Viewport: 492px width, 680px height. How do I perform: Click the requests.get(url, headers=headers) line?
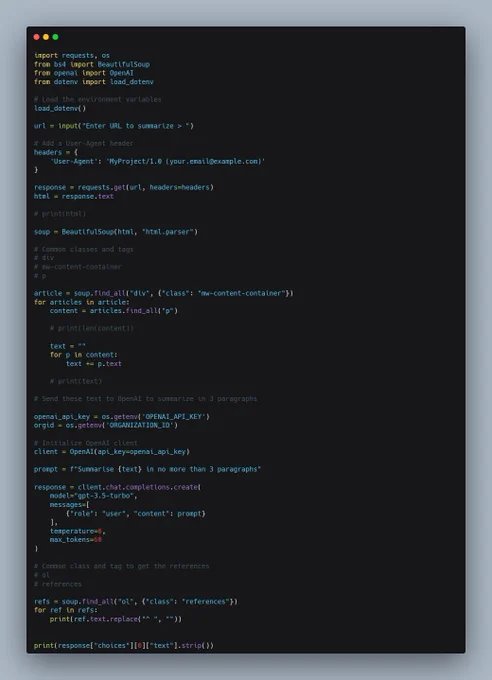point(124,187)
